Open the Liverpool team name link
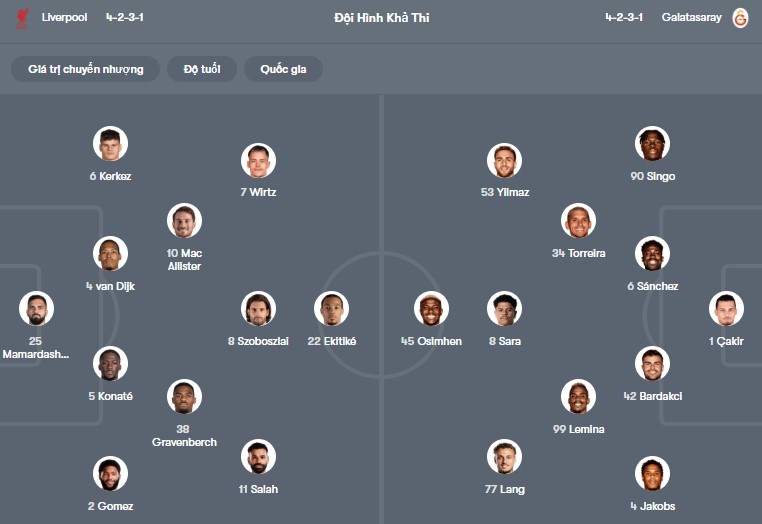The width and height of the screenshot is (762, 524). tap(65, 18)
